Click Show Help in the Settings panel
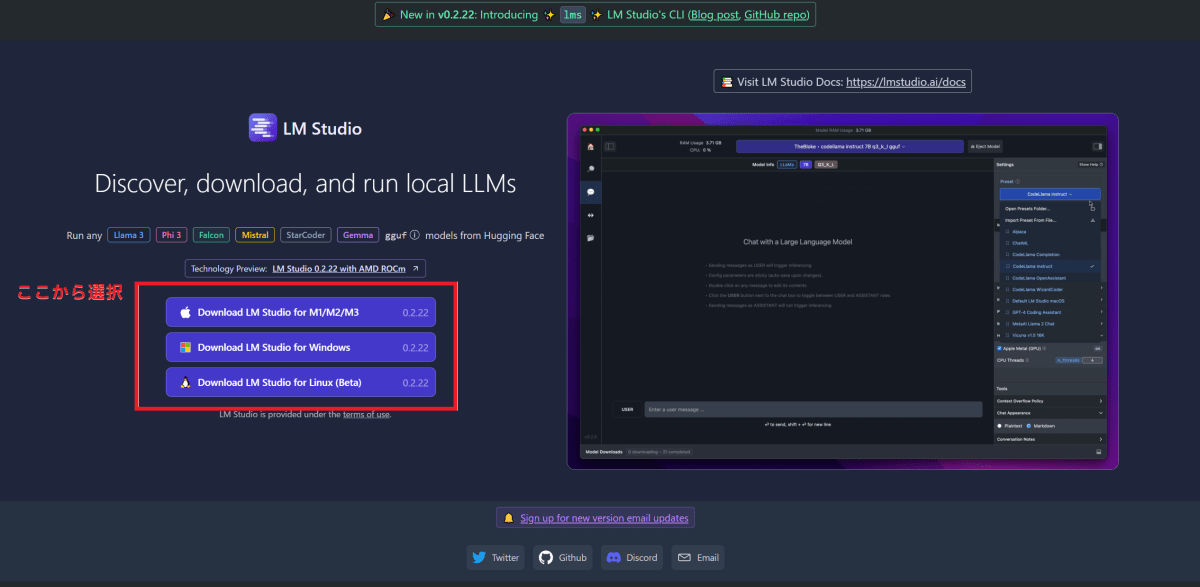Image resolution: width=1200 pixels, height=587 pixels. coord(1090,164)
